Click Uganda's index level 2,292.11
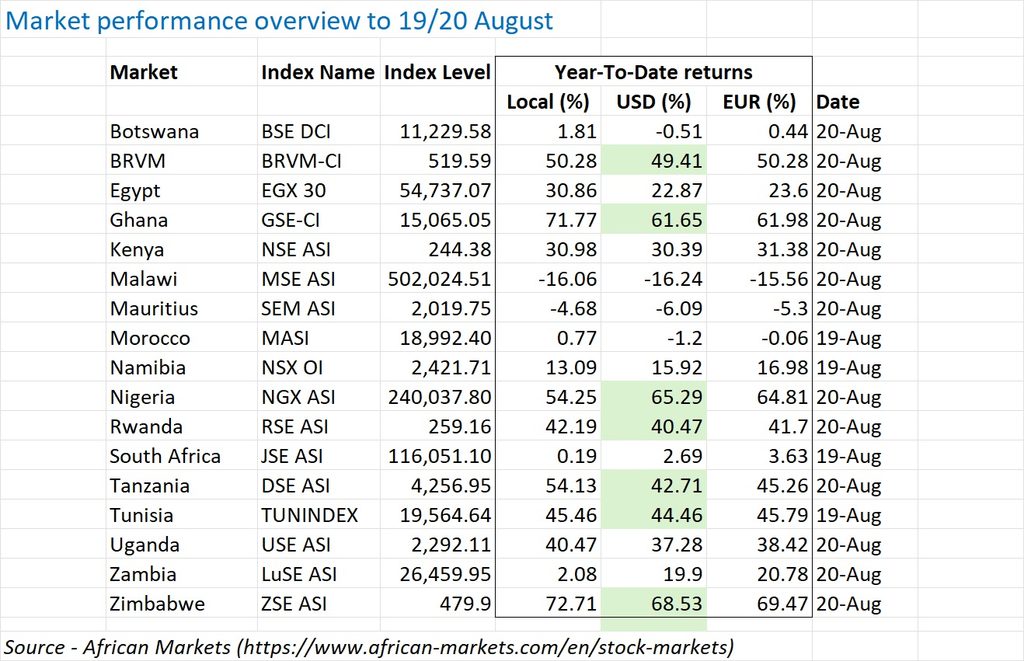The height and width of the screenshot is (661, 1024). 438,544
